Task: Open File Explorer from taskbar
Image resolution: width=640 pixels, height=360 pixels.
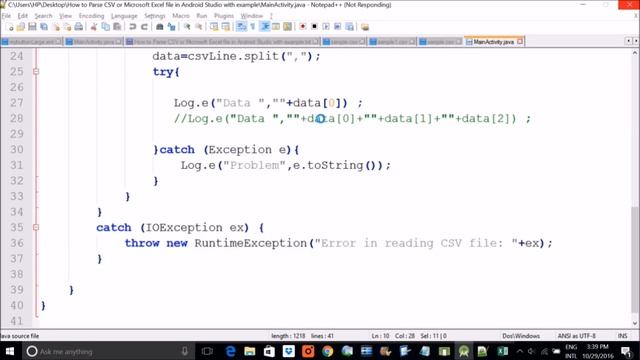Action: 250,351
